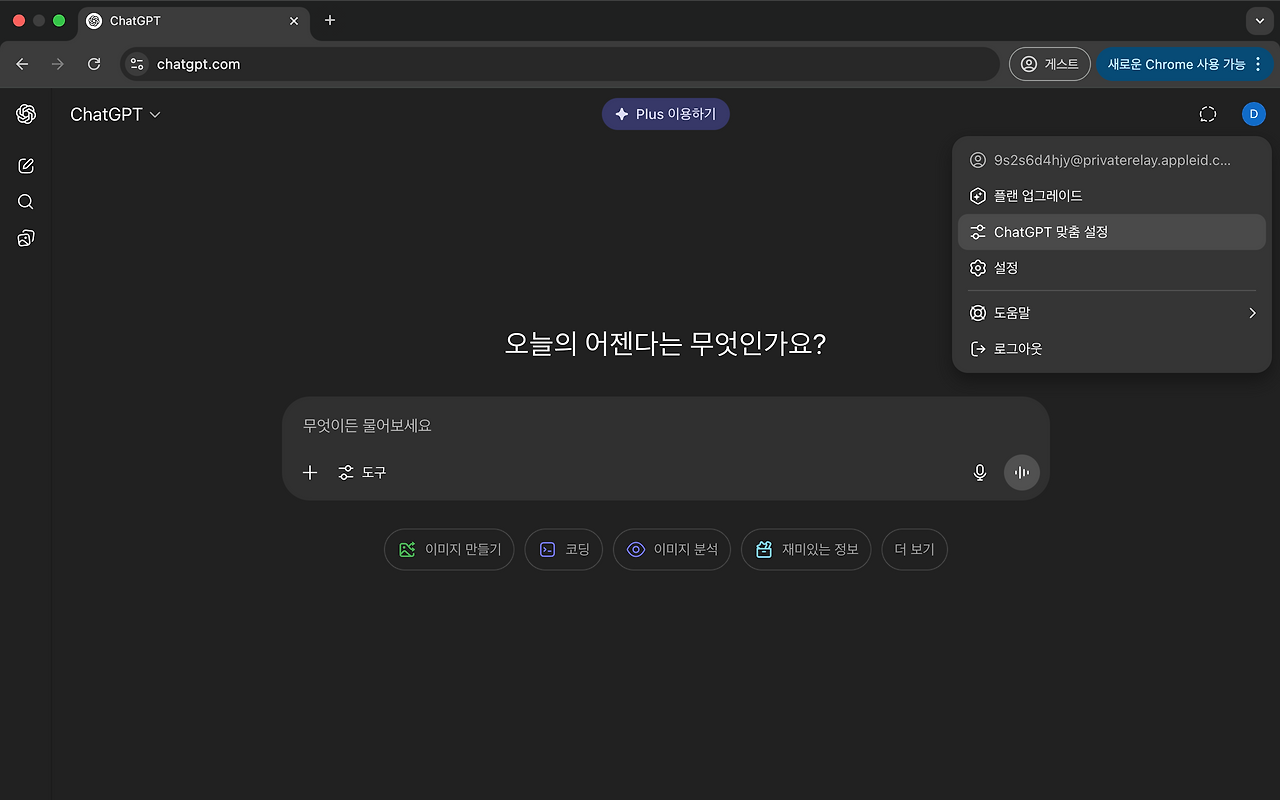Launch voice mode with the waveform button
The width and height of the screenshot is (1280, 800).
pos(1022,472)
